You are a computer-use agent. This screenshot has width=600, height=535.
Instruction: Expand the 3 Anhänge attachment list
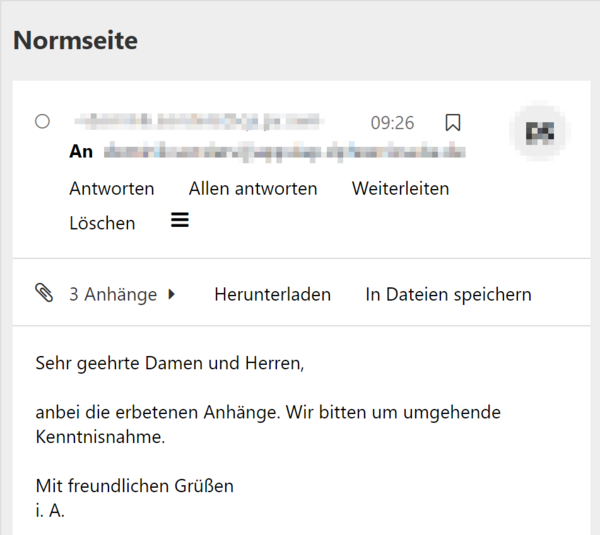point(122,294)
